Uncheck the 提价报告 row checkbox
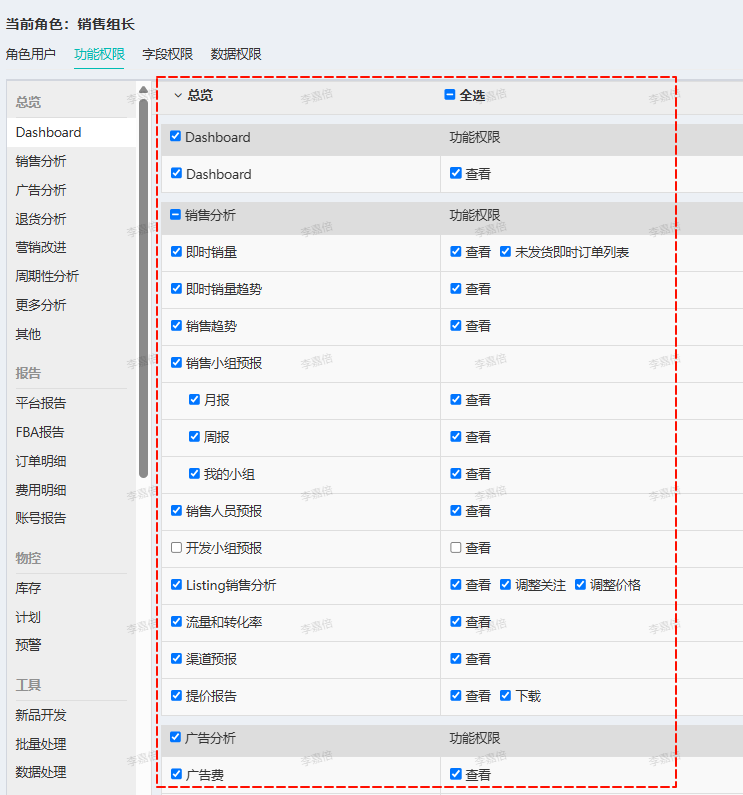 [176, 696]
